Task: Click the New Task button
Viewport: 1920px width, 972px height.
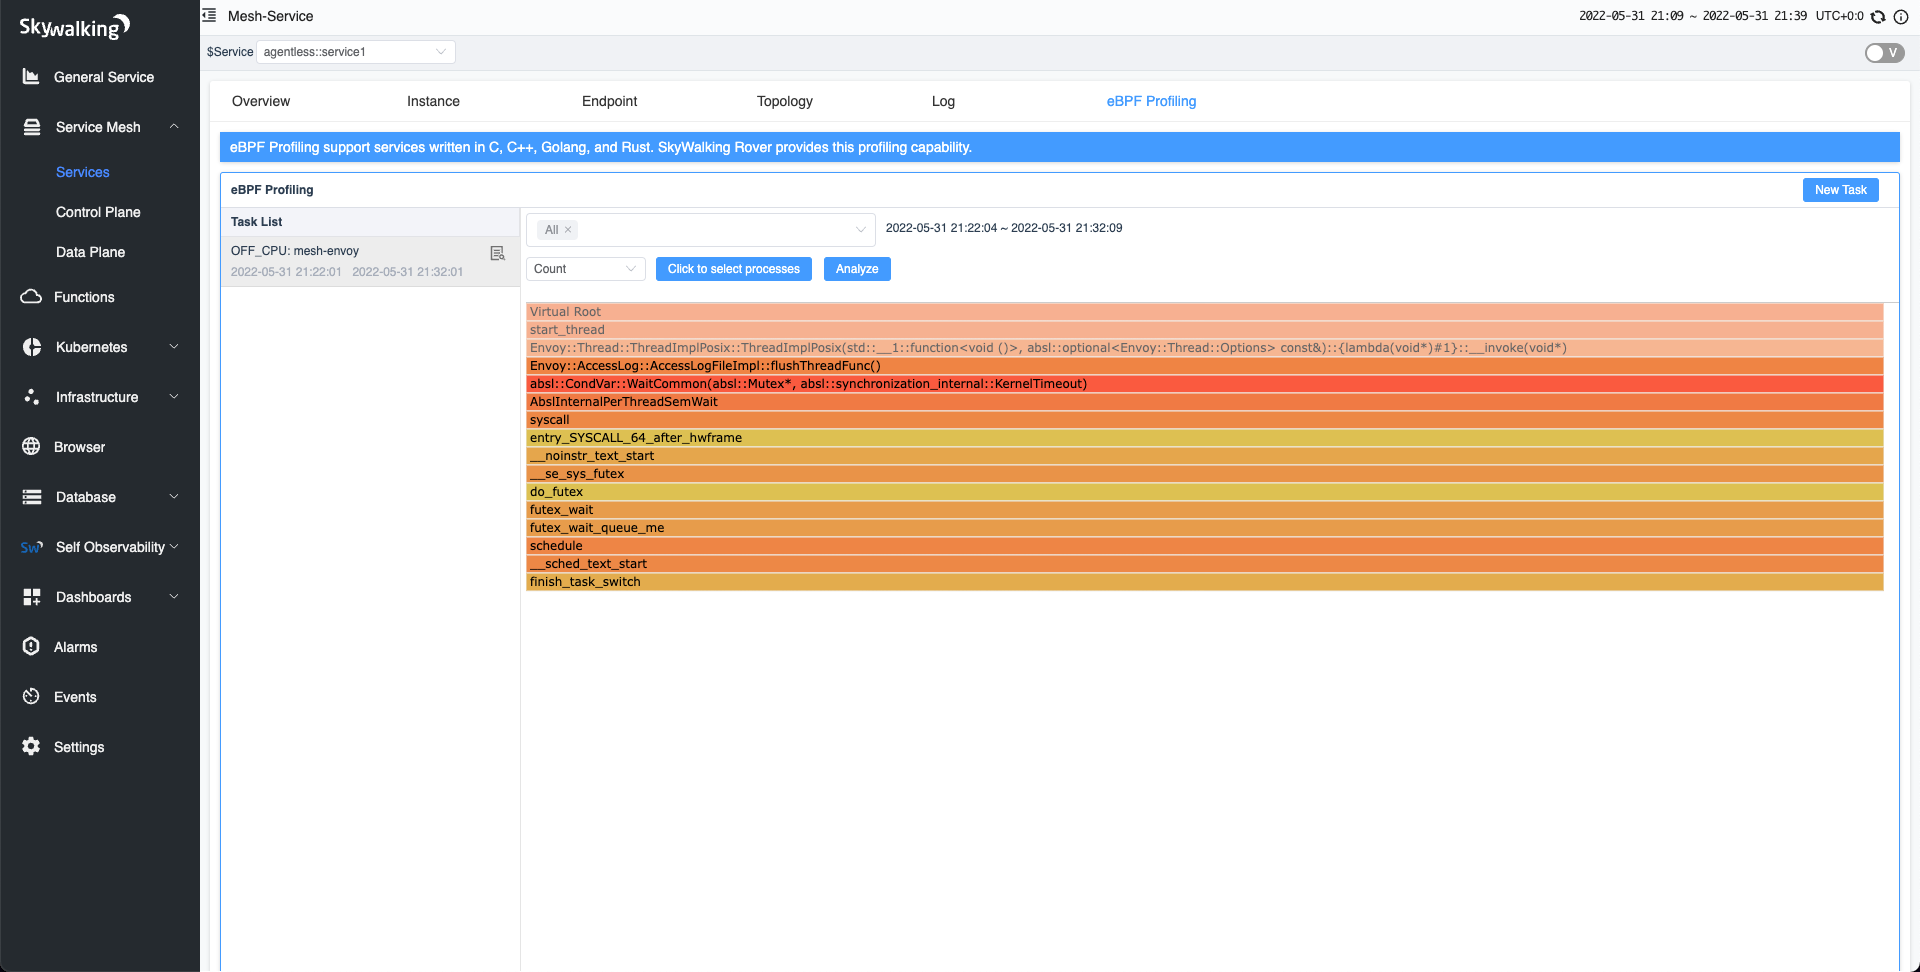Action: pyautogui.click(x=1840, y=189)
